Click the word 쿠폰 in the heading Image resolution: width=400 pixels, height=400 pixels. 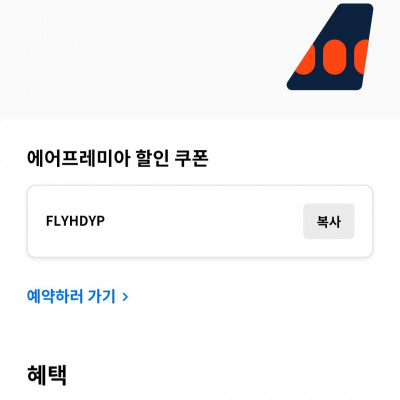[x=192, y=158]
